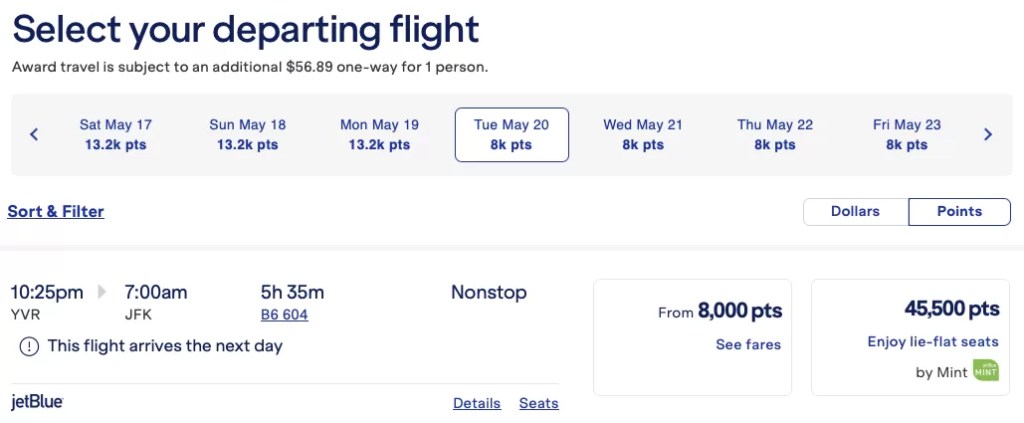
Task: Open flight number B6 604 link
Action: pyautogui.click(x=284, y=315)
